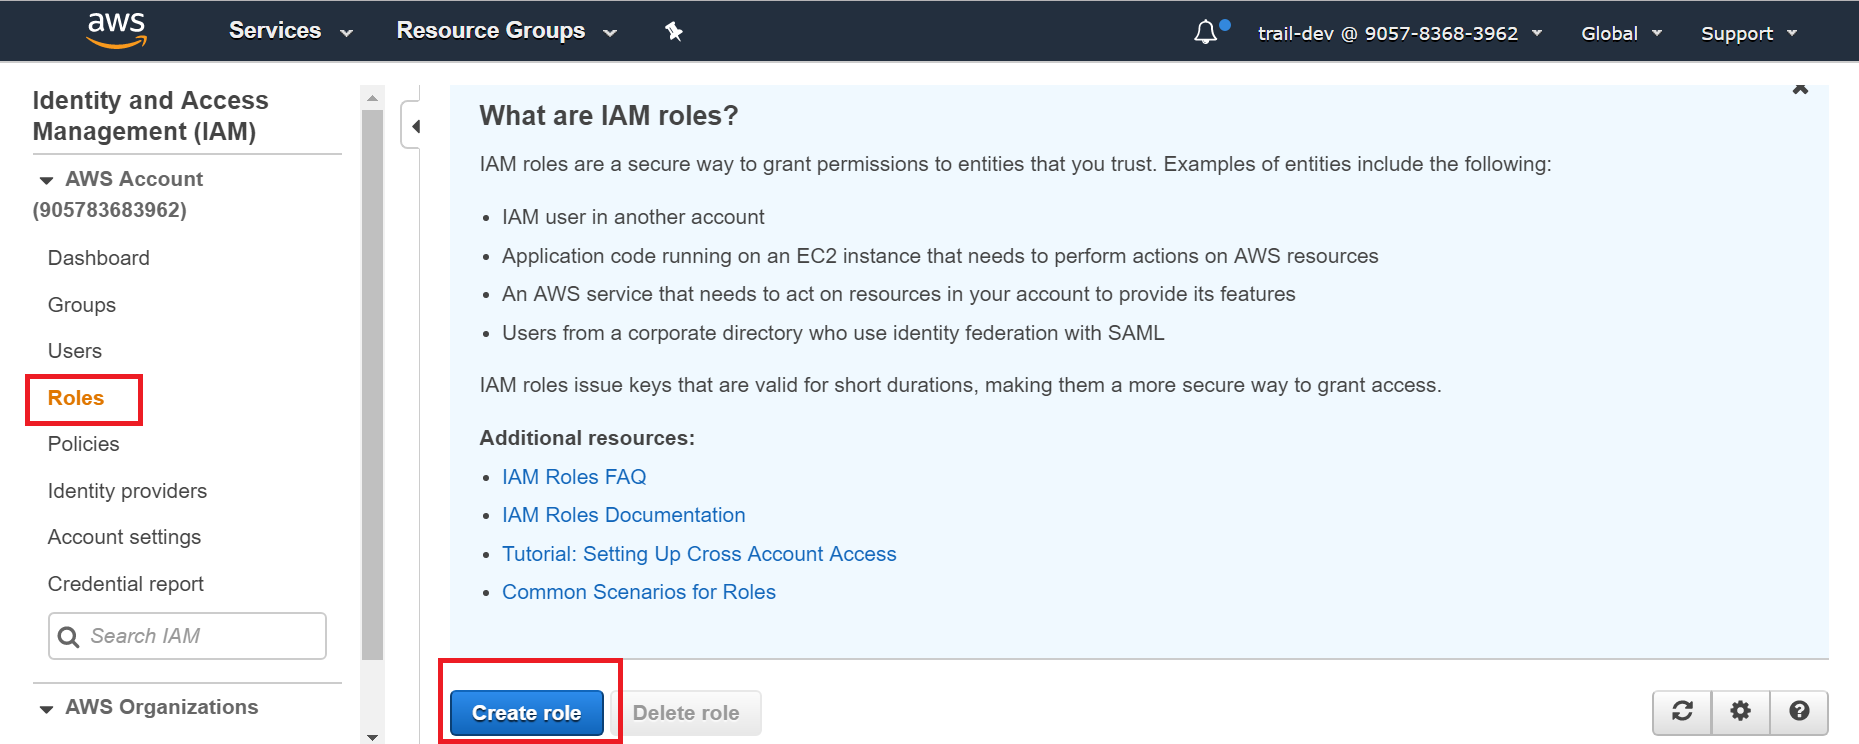Refresh the roles list
This screenshot has width=1859, height=744.
[1682, 711]
